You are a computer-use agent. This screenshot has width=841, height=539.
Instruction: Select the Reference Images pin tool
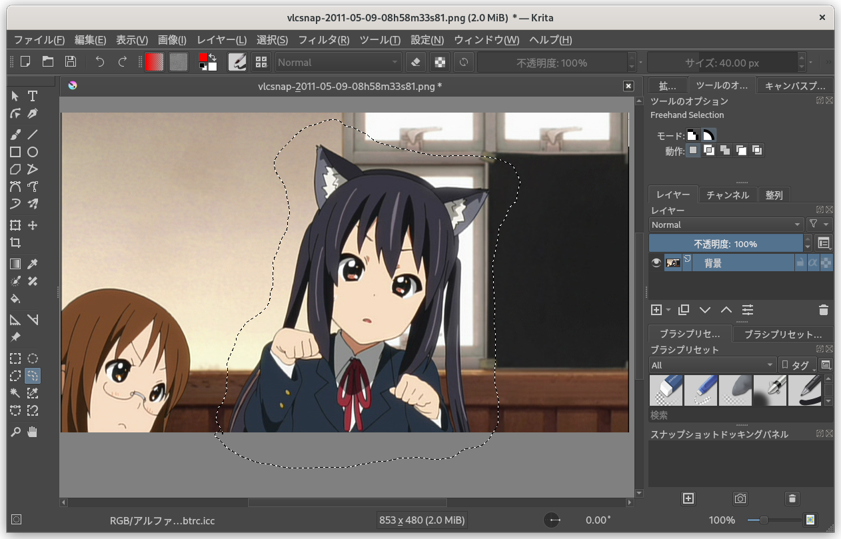pos(16,337)
